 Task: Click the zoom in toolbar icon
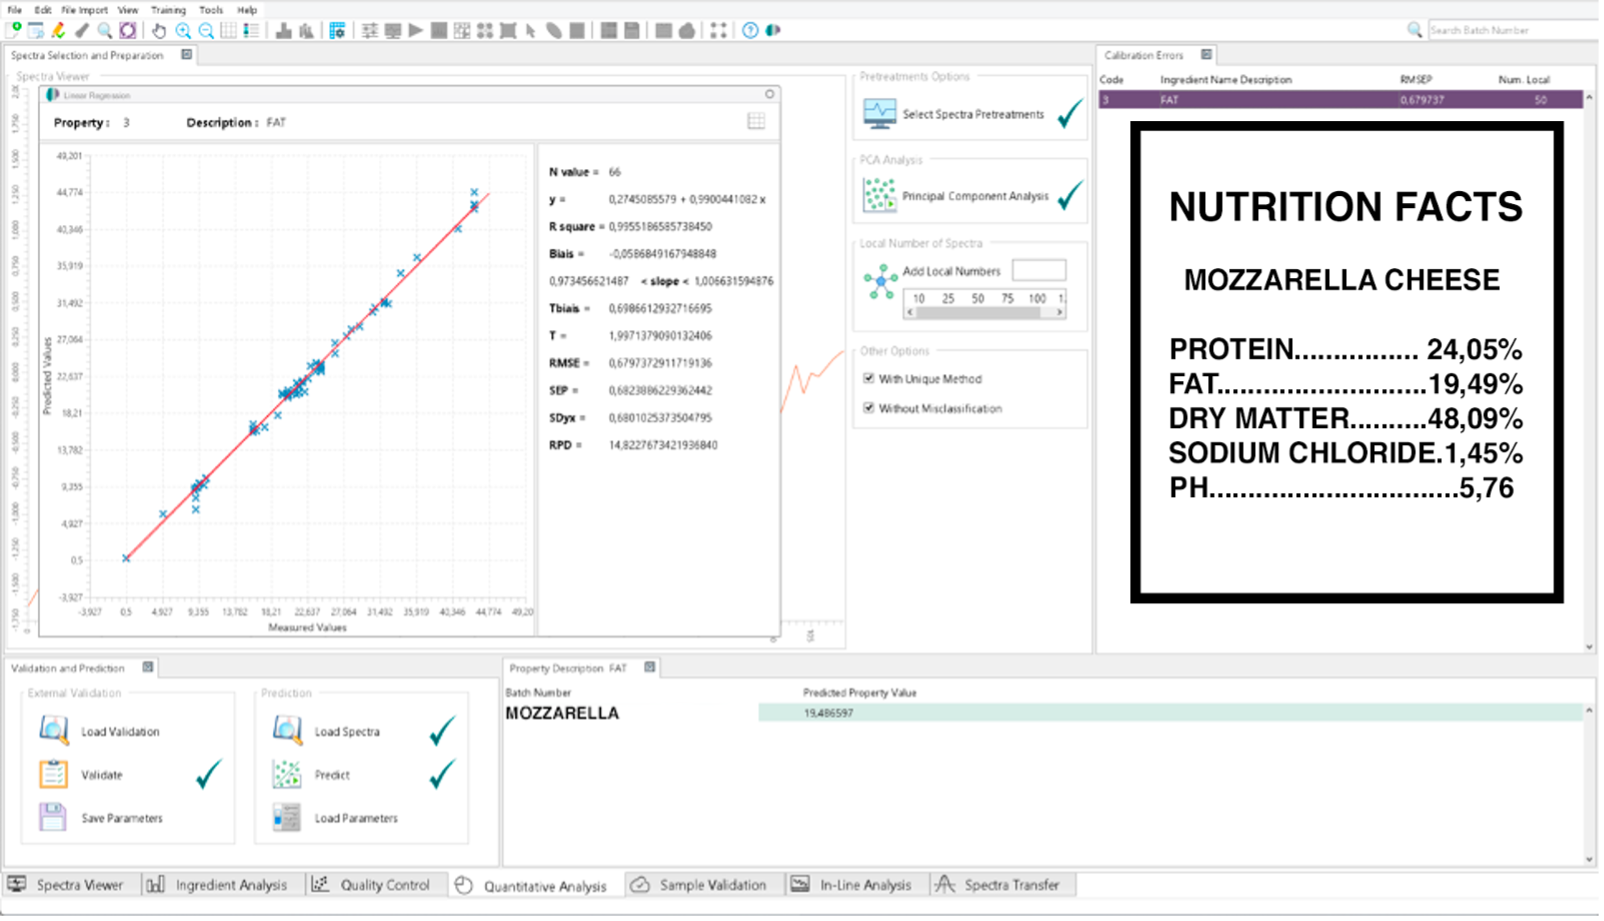pyautogui.click(x=183, y=30)
